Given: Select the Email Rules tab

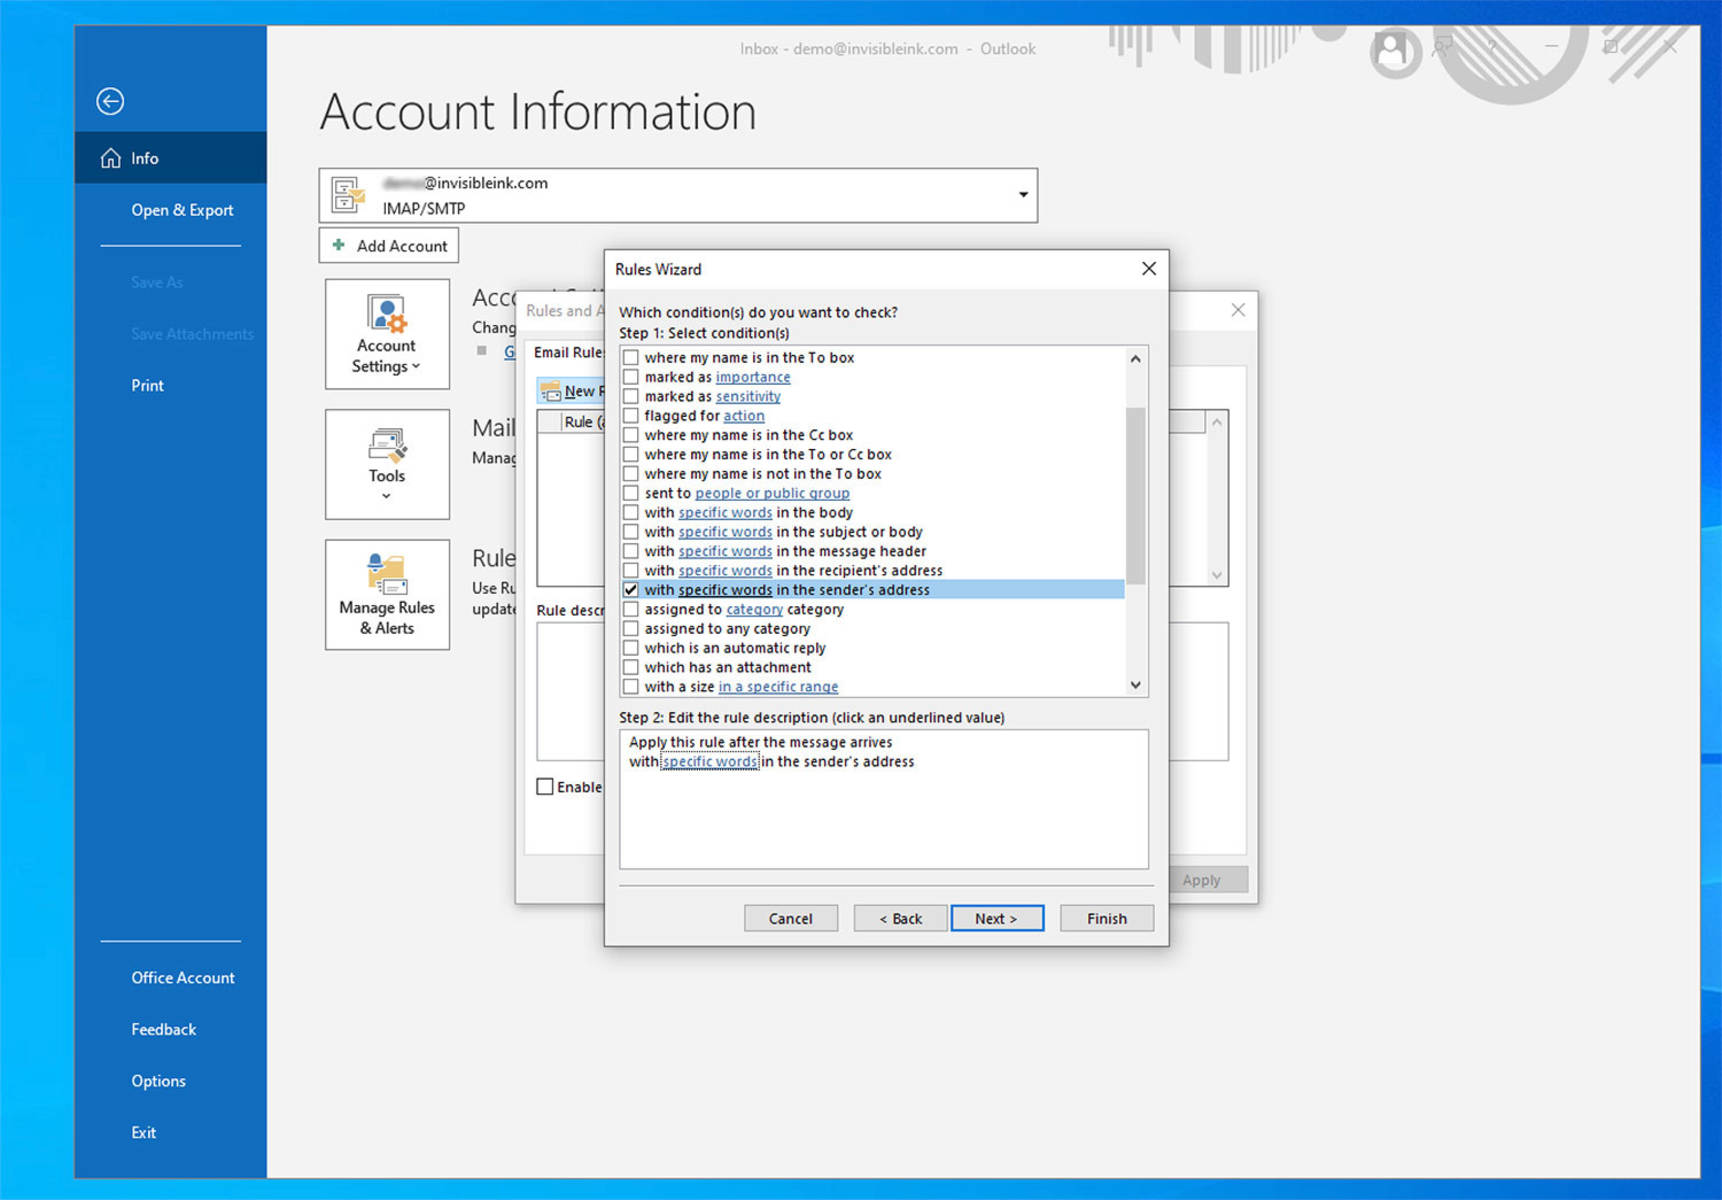Looking at the screenshot, I should click(568, 352).
